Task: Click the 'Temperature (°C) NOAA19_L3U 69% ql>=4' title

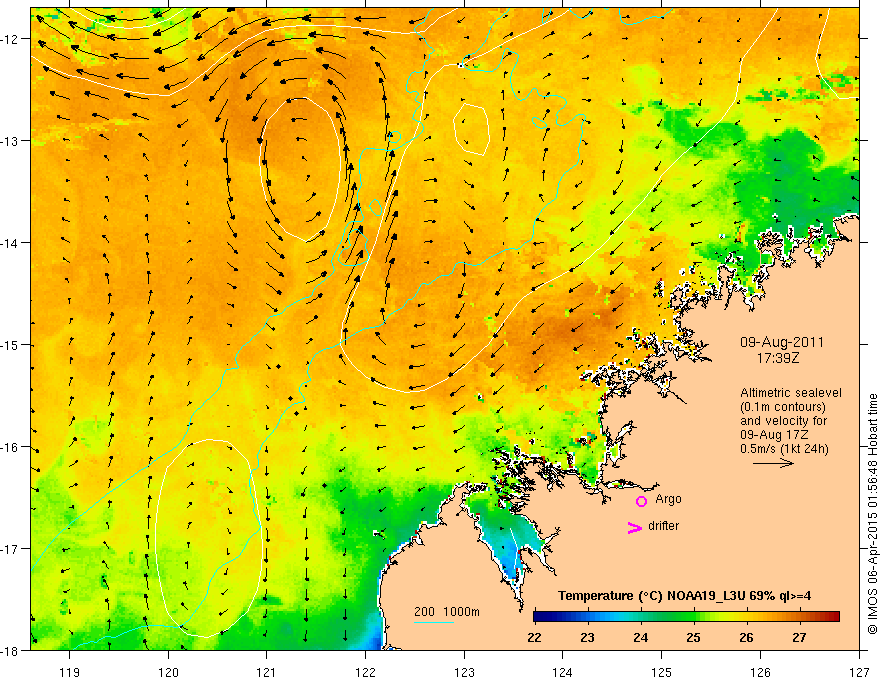Action: 684,596
